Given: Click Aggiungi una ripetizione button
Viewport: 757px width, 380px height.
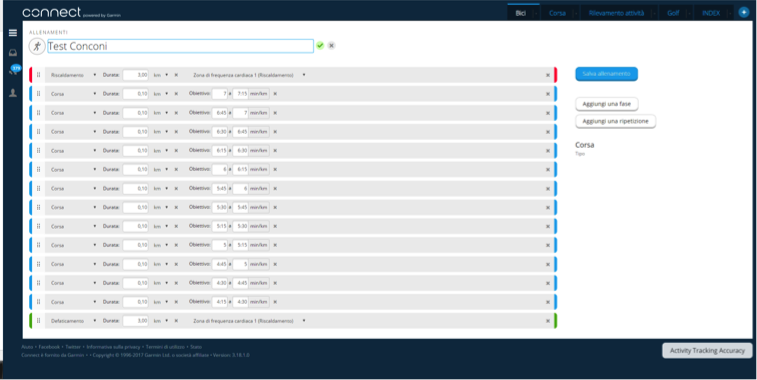Looking at the screenshot, I should pos(616,121).
